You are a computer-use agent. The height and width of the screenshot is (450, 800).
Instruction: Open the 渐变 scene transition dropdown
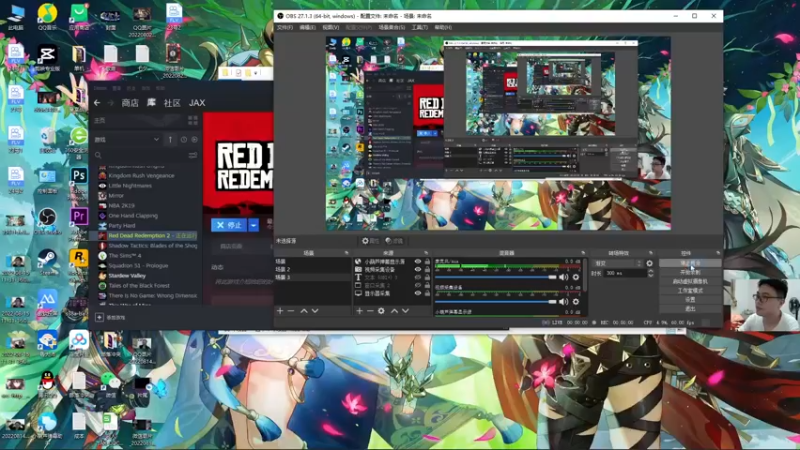tap(617, 264)
